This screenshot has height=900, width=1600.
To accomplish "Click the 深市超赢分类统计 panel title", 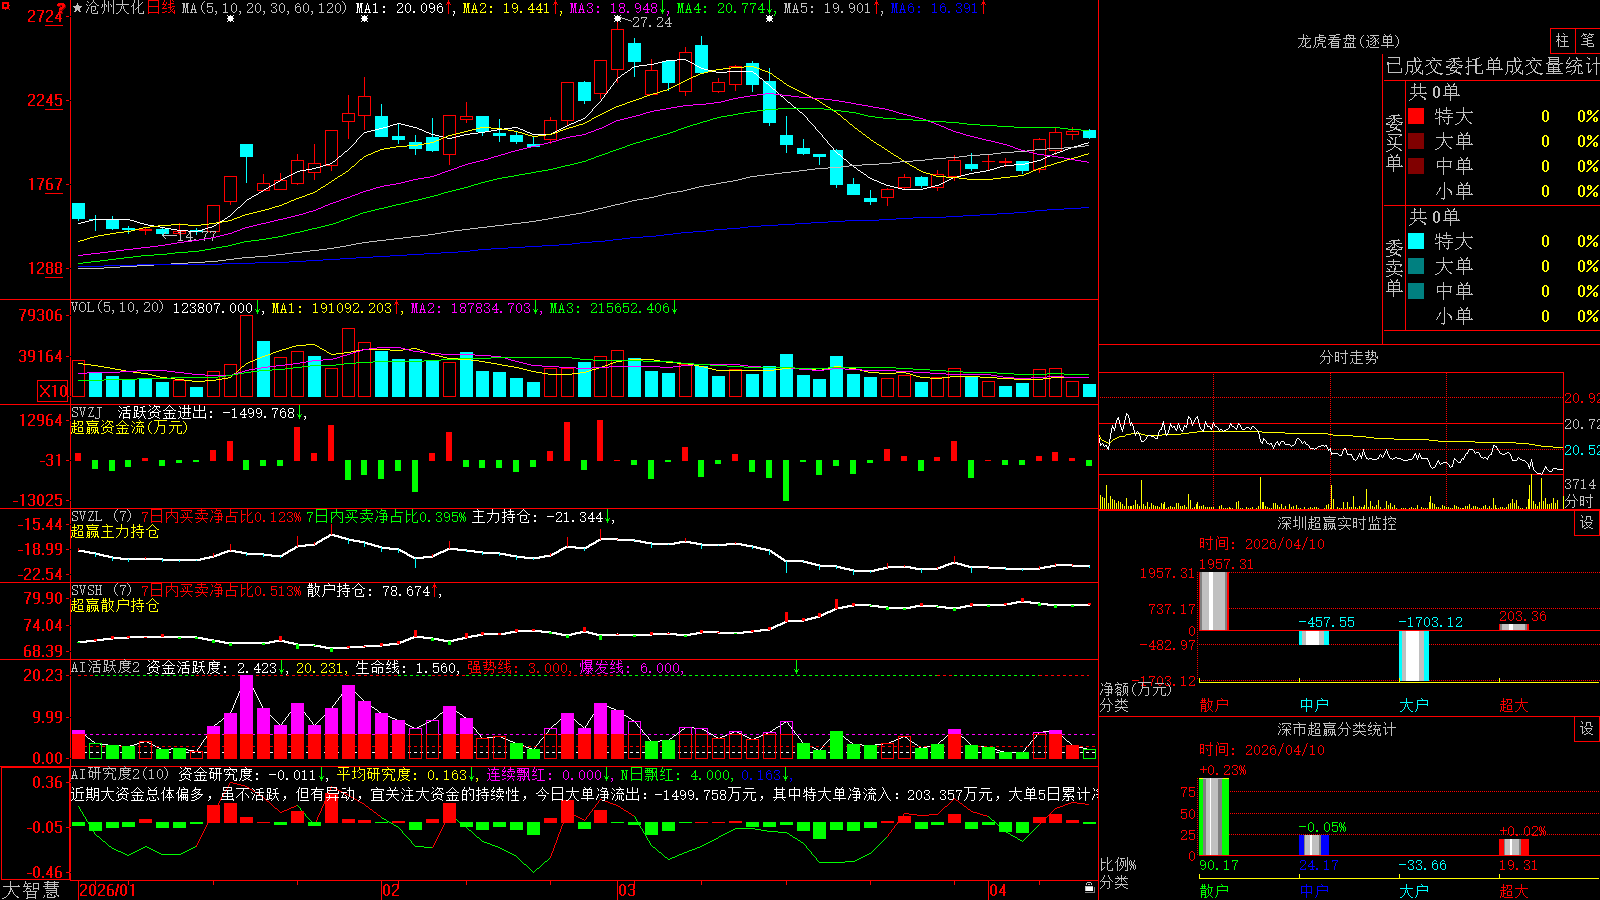I will pyautogui.click(x=1336, y=729).
